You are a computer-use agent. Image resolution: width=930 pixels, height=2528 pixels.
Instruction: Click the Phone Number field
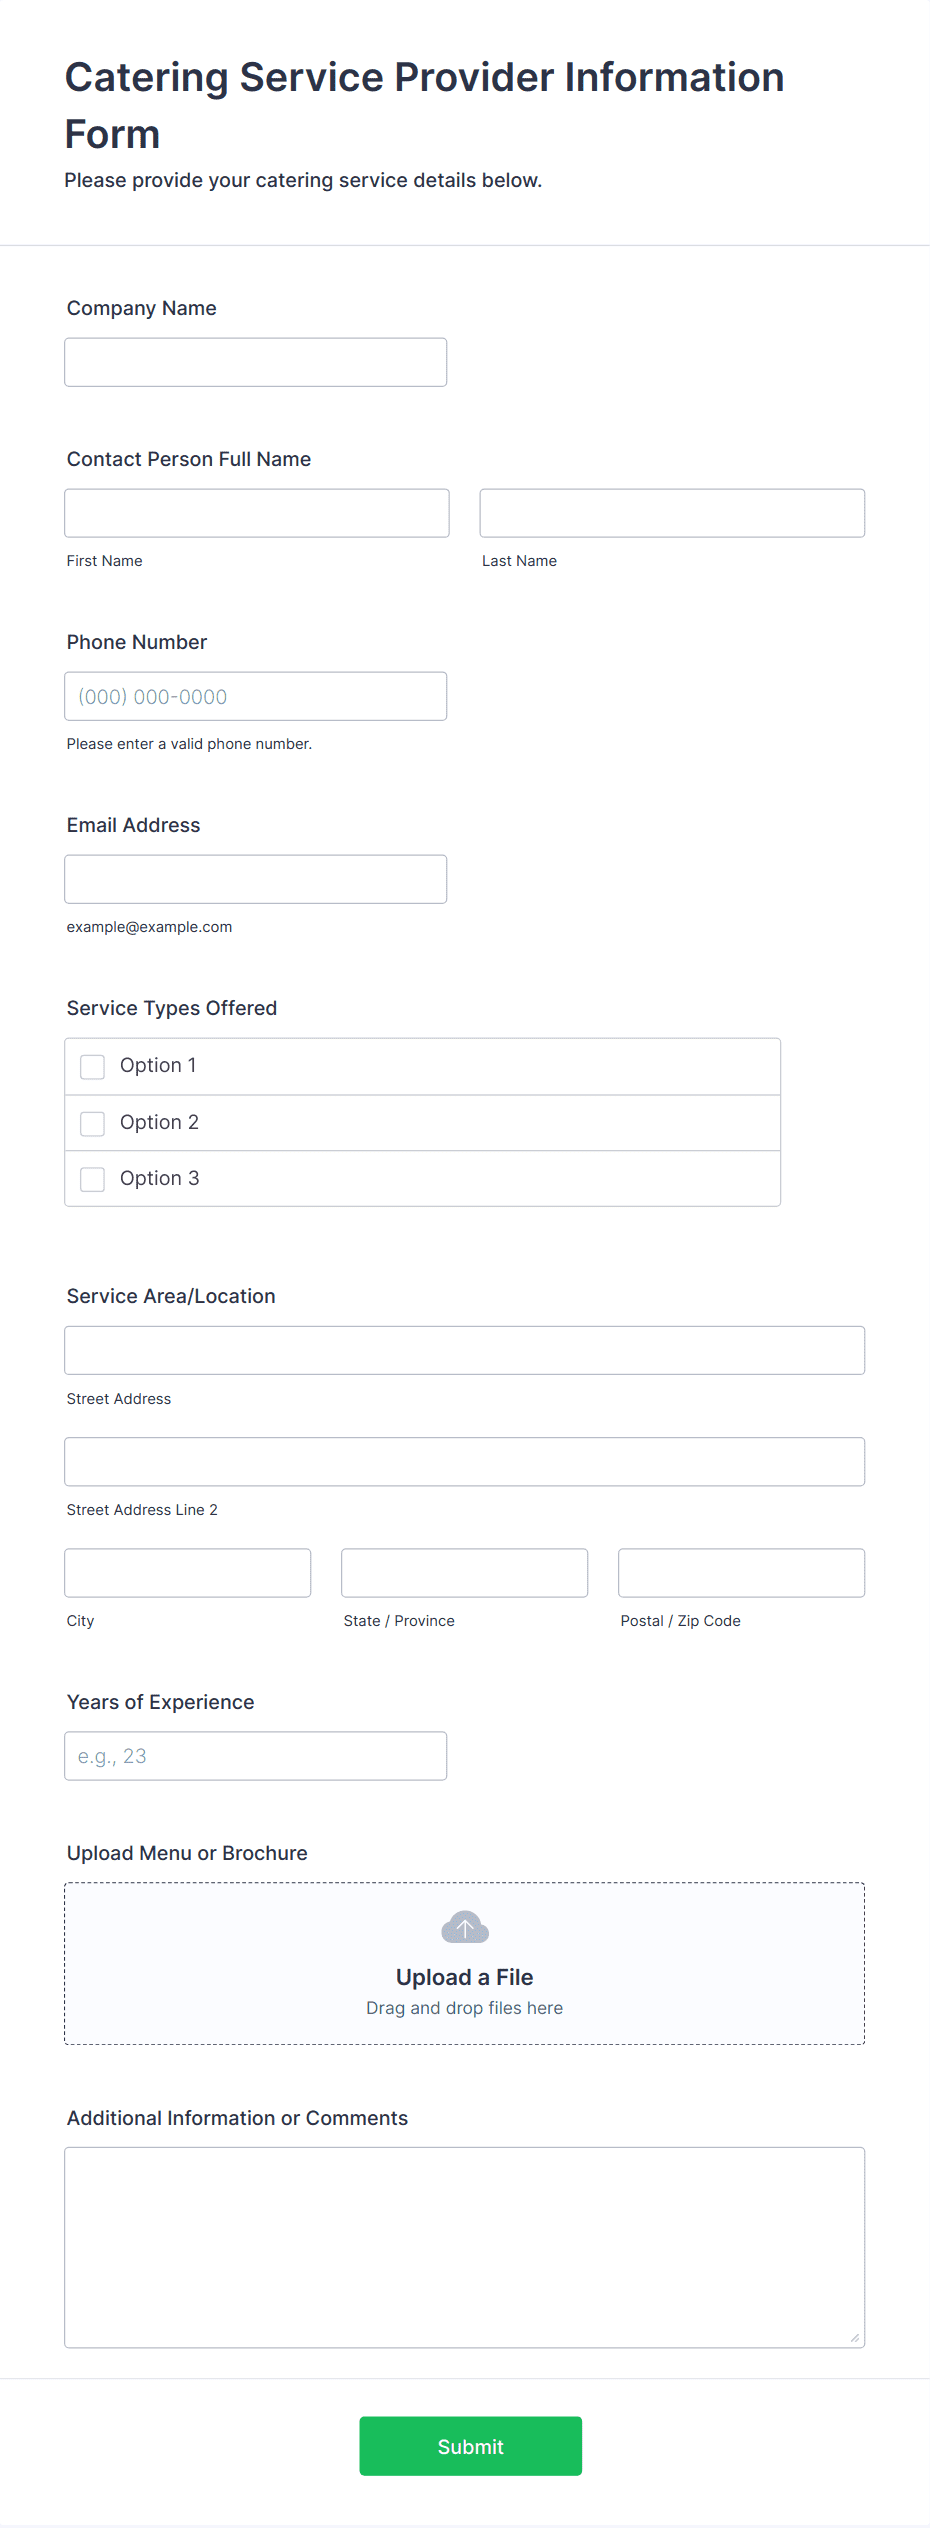pyautogui.click(x=256, y=696)
